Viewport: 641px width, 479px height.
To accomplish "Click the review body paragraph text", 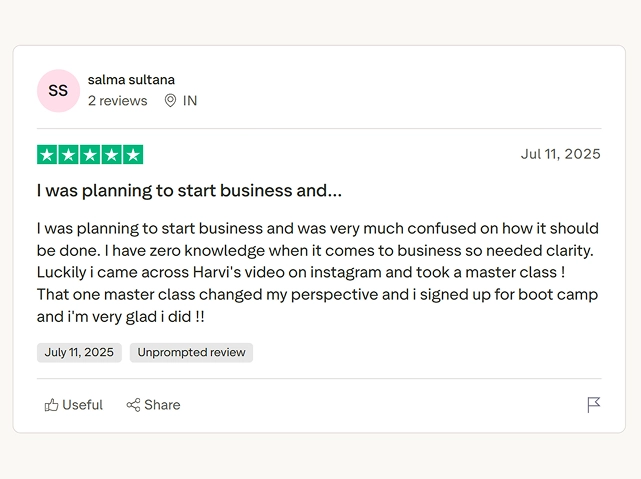I will click(317, 273).
